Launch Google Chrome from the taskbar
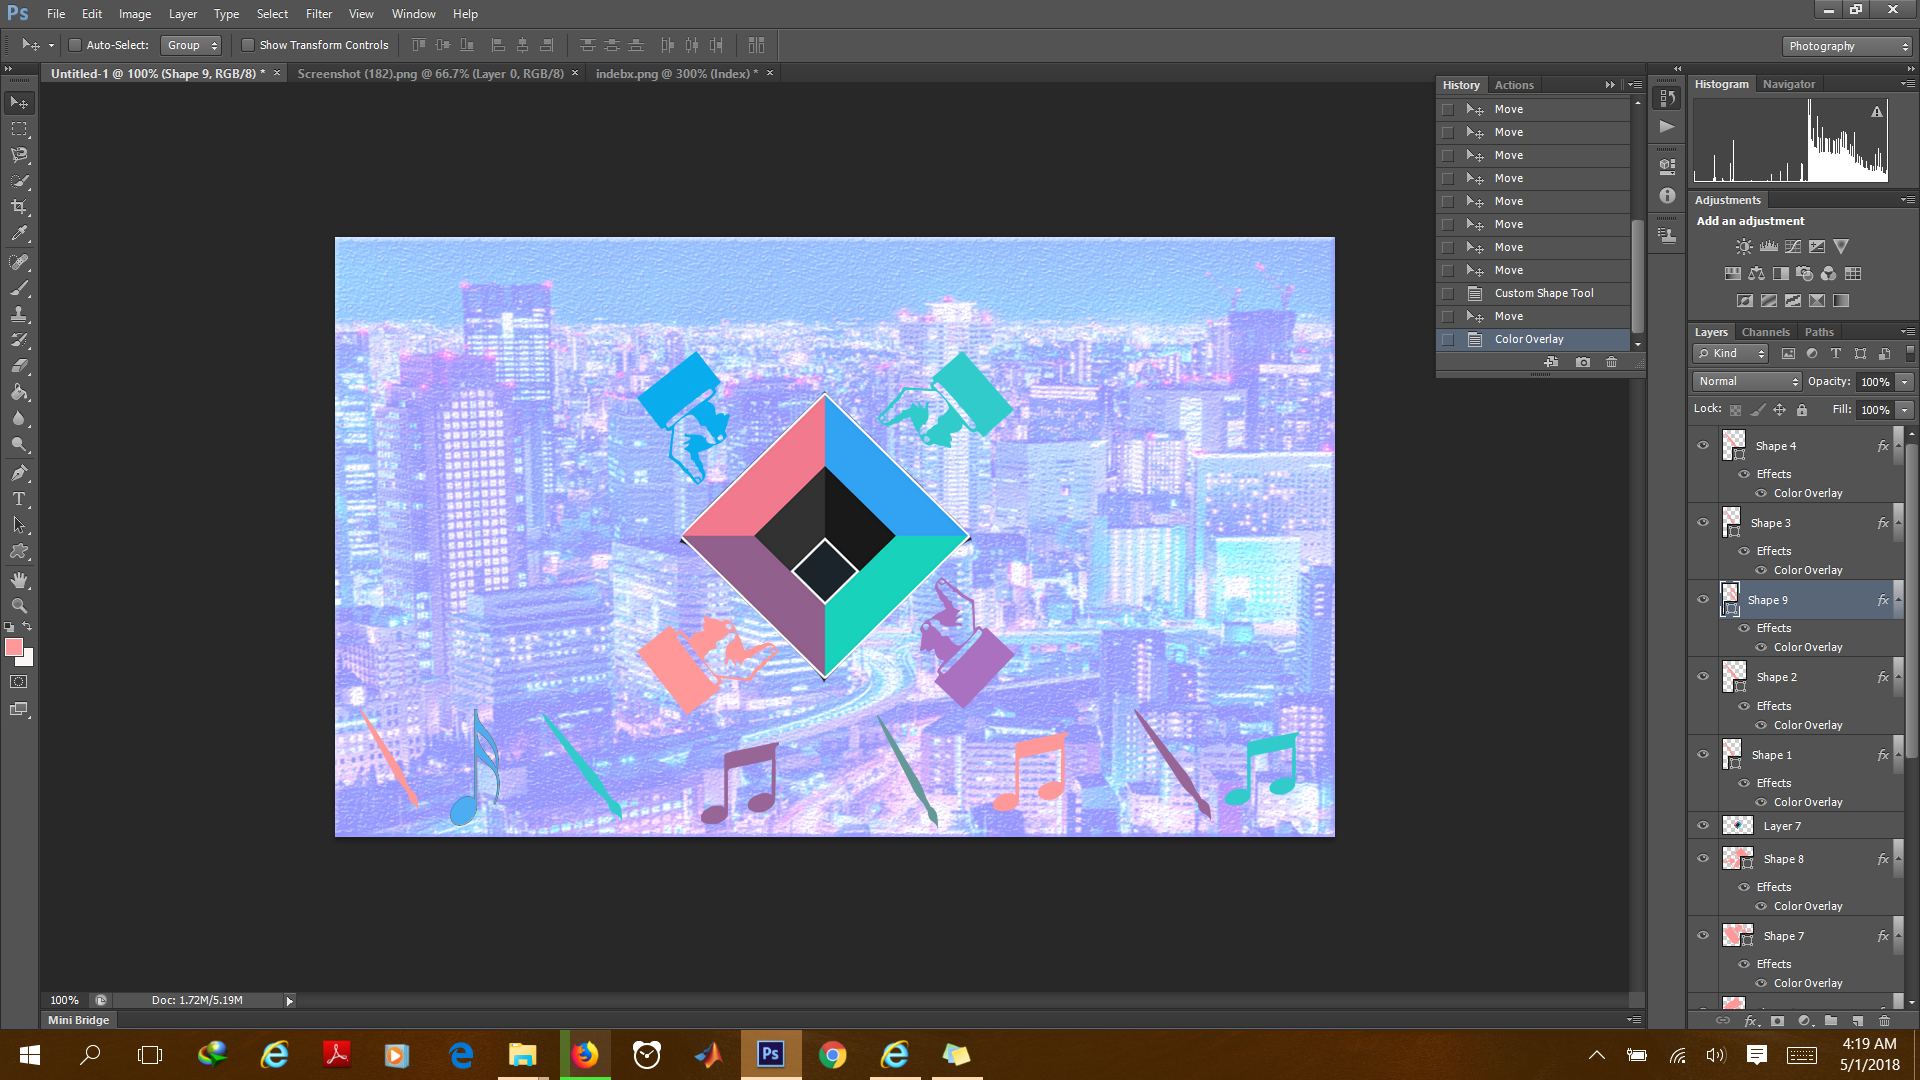This screenshot has height=1080, width=1920. [x=832, y=1055]
